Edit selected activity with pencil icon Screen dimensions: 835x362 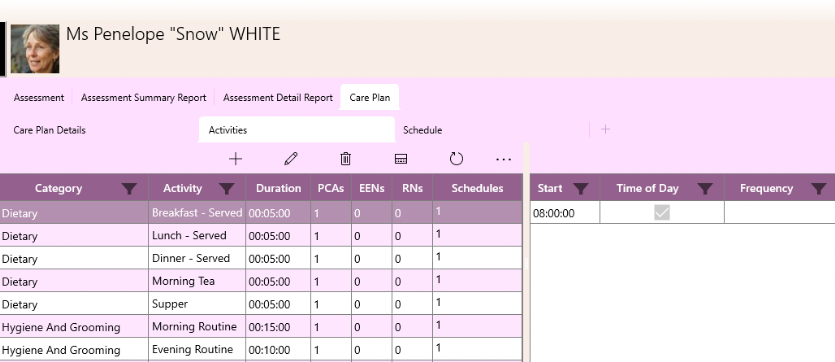coord(291,159)
